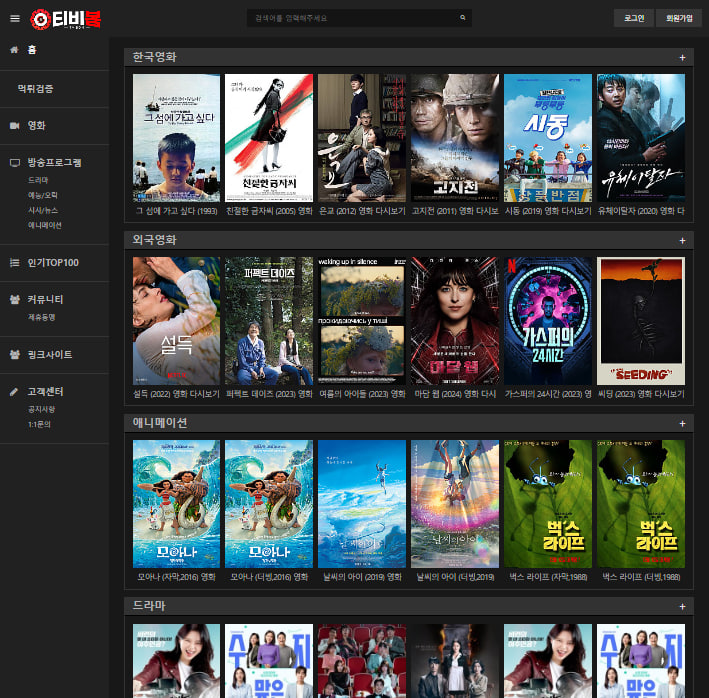709x698 pixels.
Task: Open 인기TOP100 sidebar menu item
Action: pos(53,263)
